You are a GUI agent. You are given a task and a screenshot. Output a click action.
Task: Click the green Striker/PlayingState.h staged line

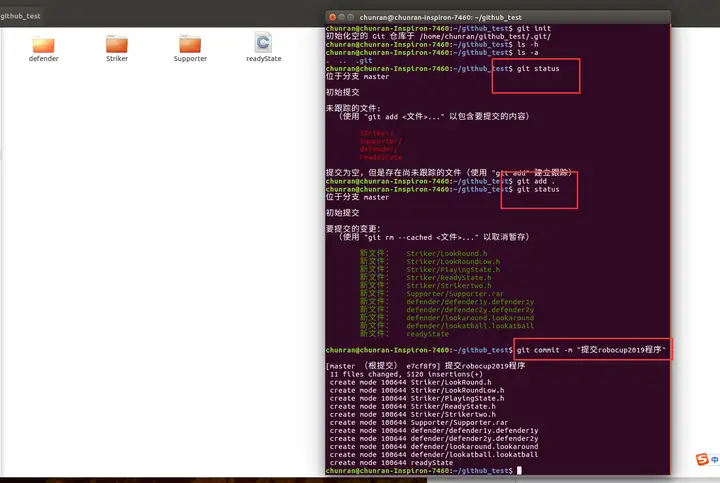point(430,270)
